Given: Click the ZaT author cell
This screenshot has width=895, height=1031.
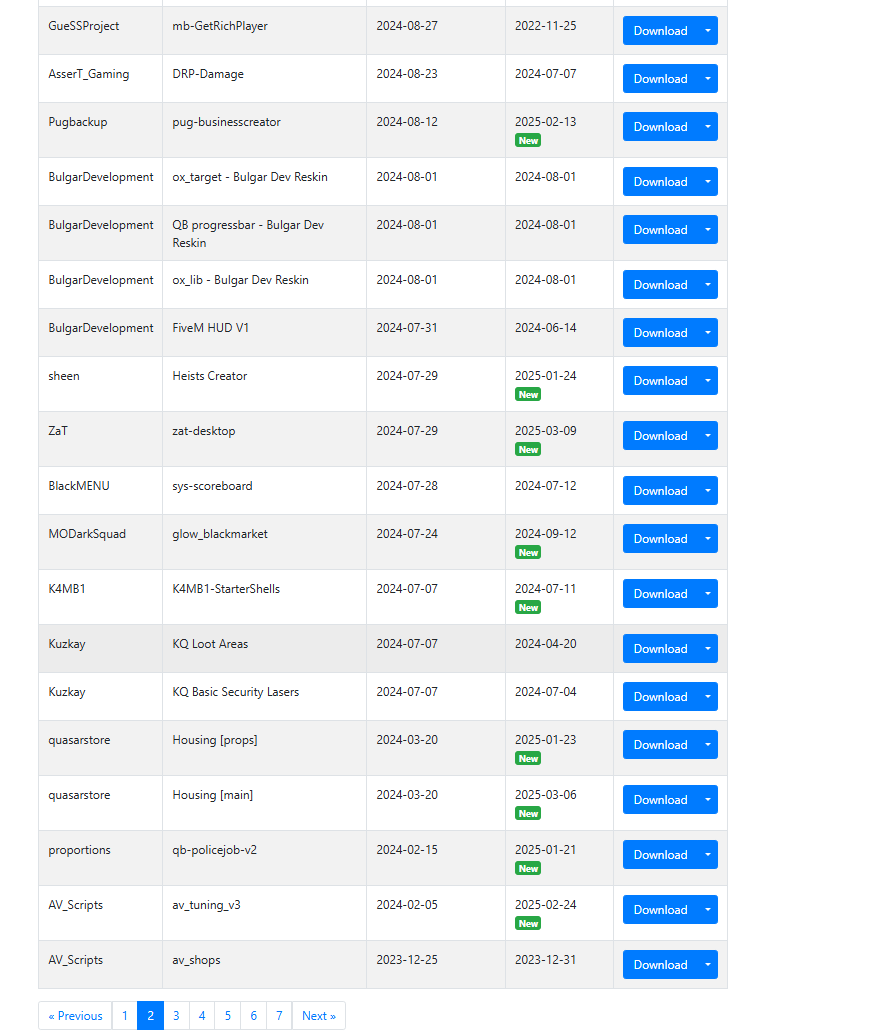Looking at the screenshot, I should click(101, 439).
